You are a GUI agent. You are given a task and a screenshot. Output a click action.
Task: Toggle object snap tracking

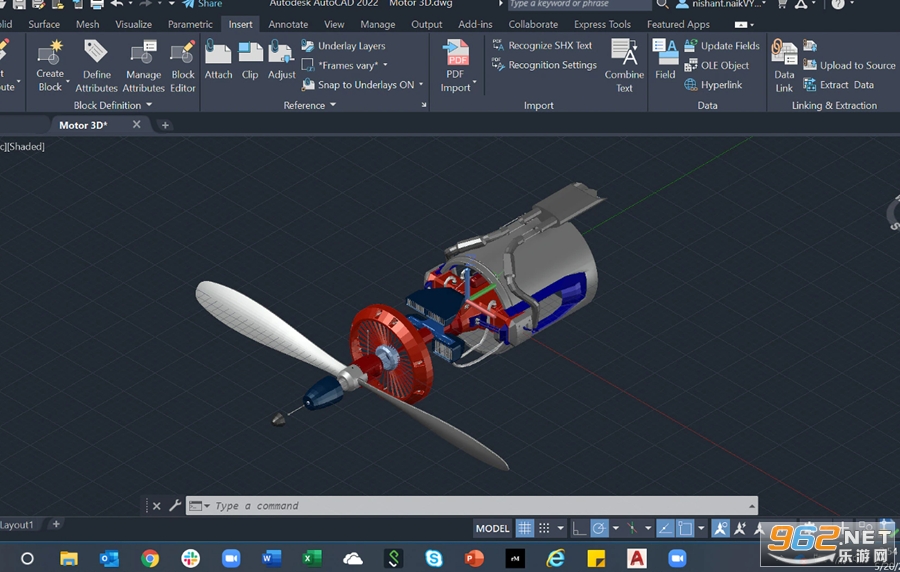[x=665, y=528]
